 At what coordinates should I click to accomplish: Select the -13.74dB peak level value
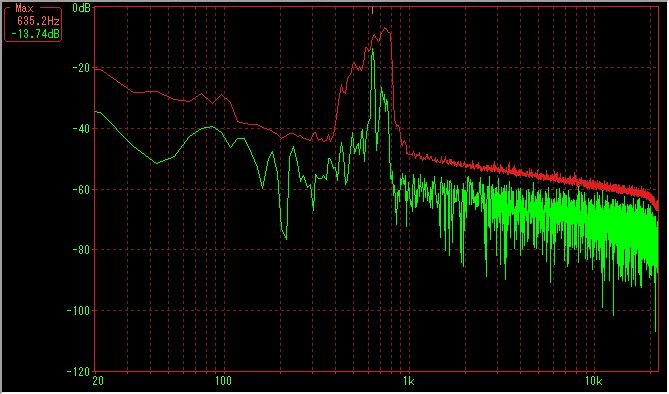(35, 34)
